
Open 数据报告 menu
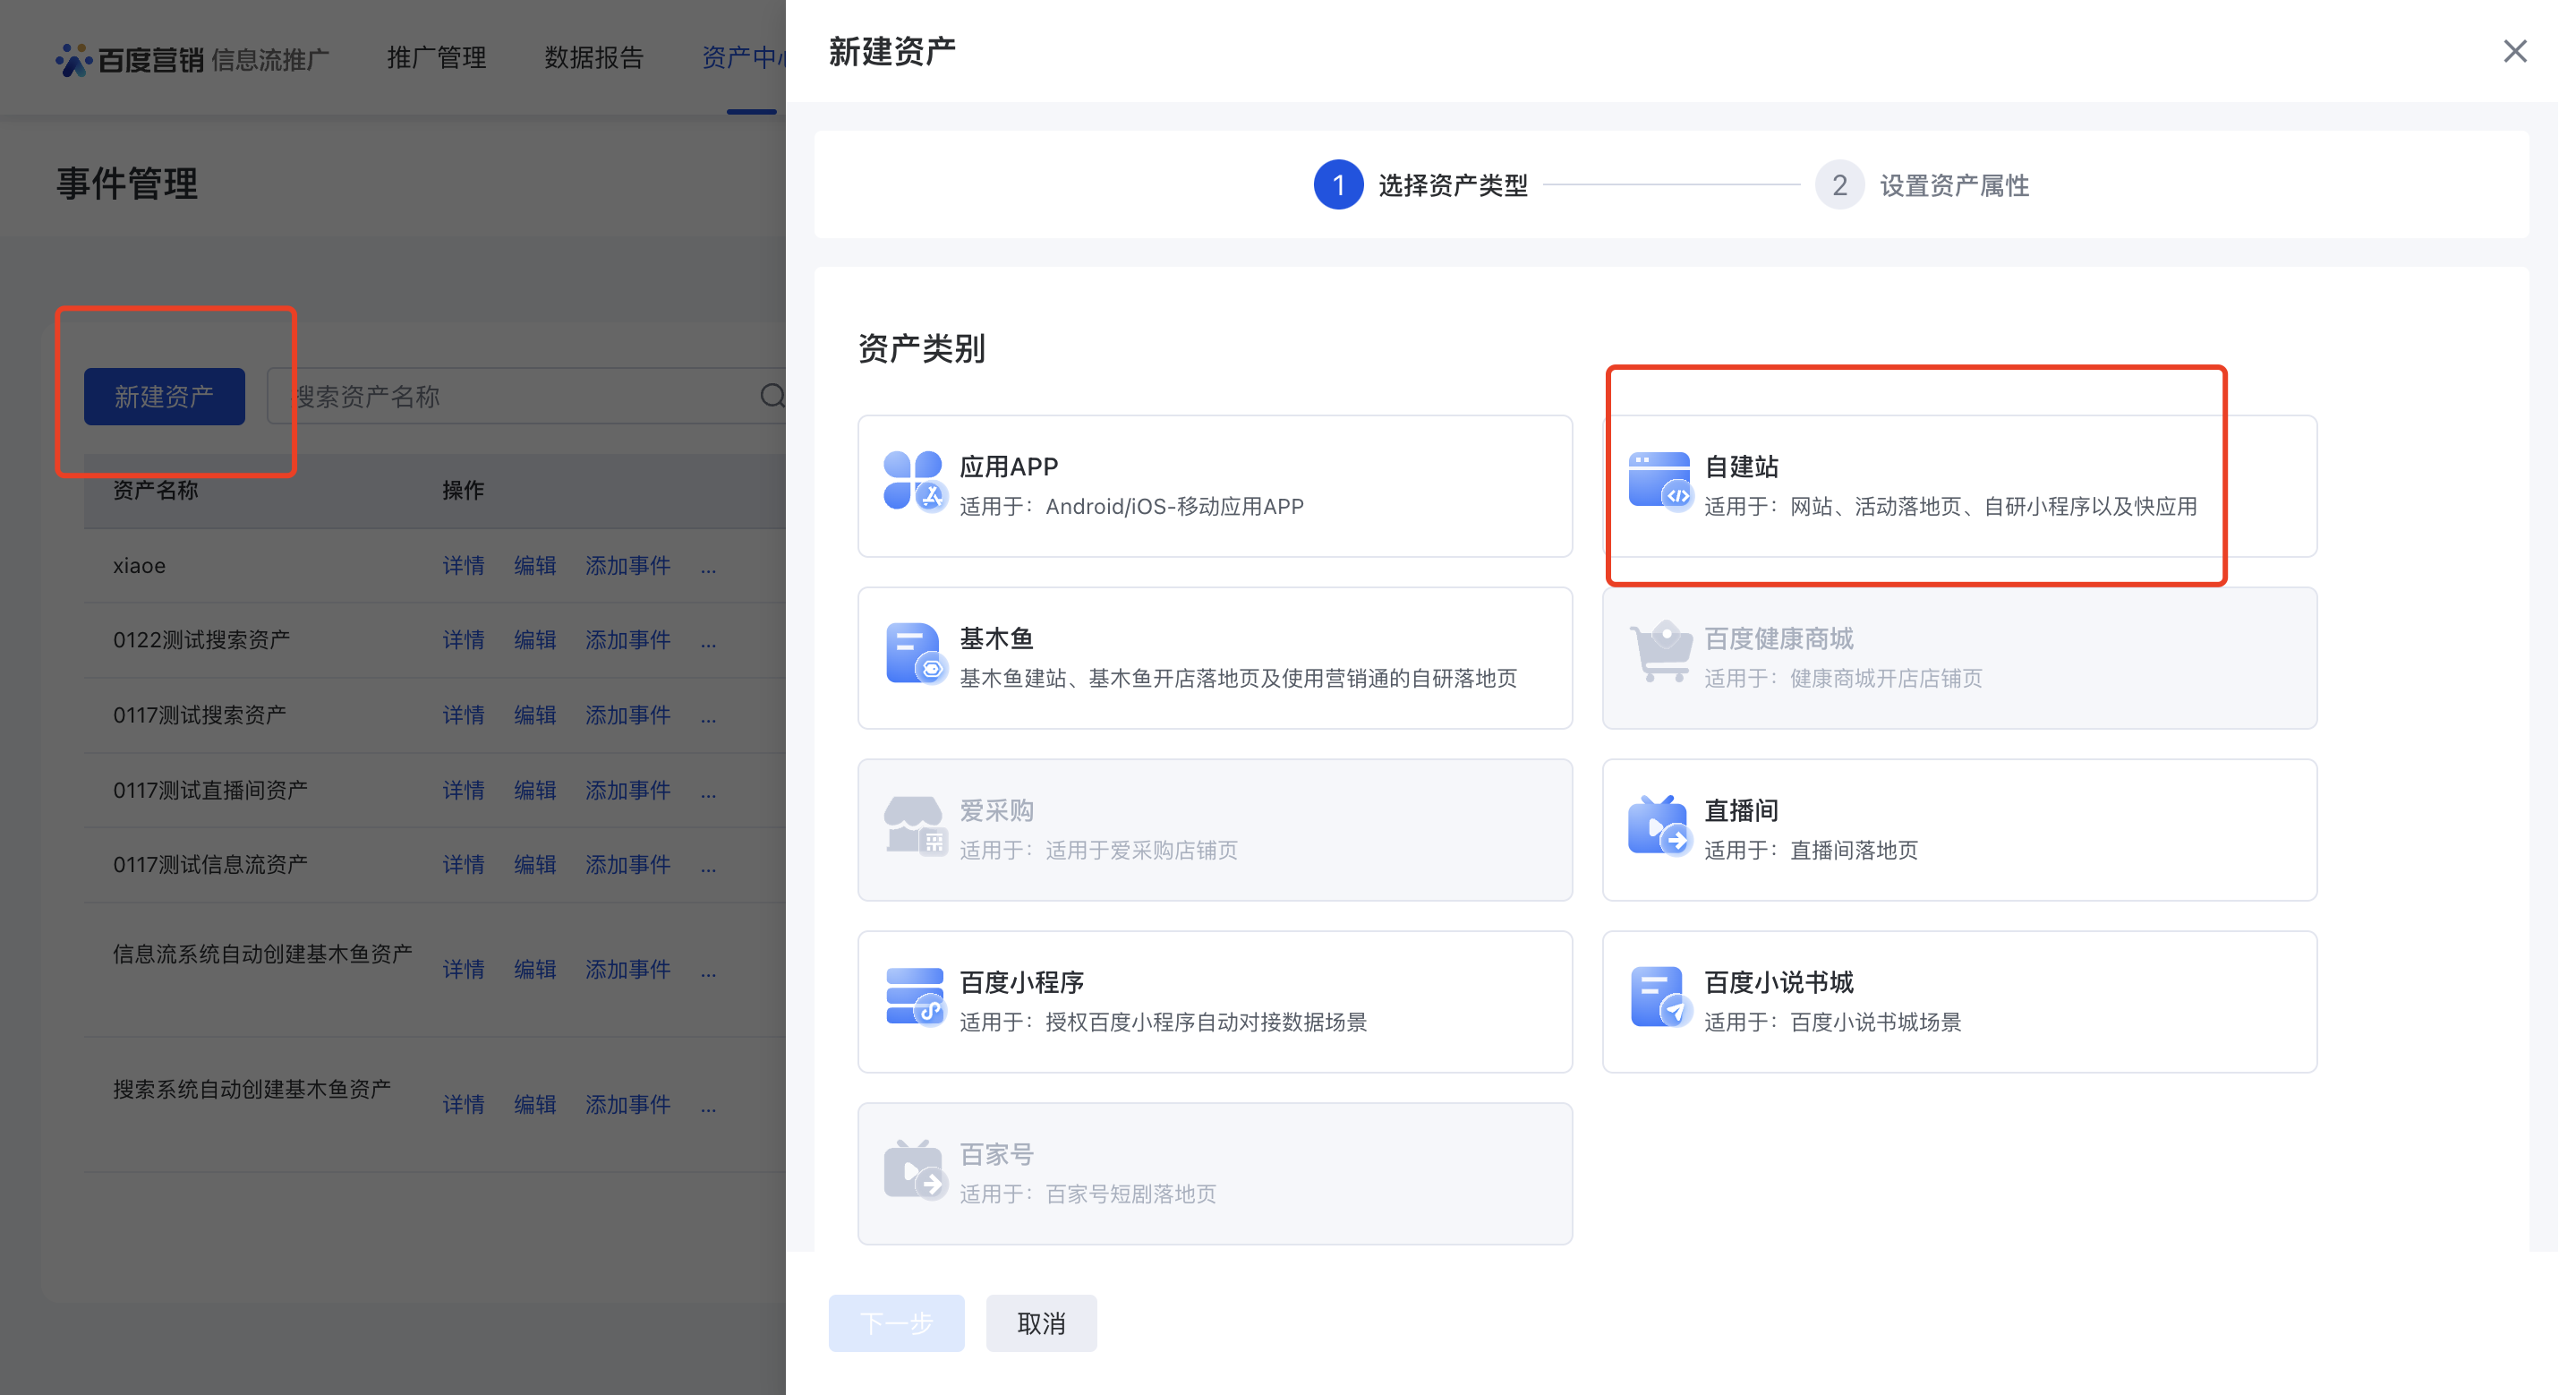pos(594,58)
